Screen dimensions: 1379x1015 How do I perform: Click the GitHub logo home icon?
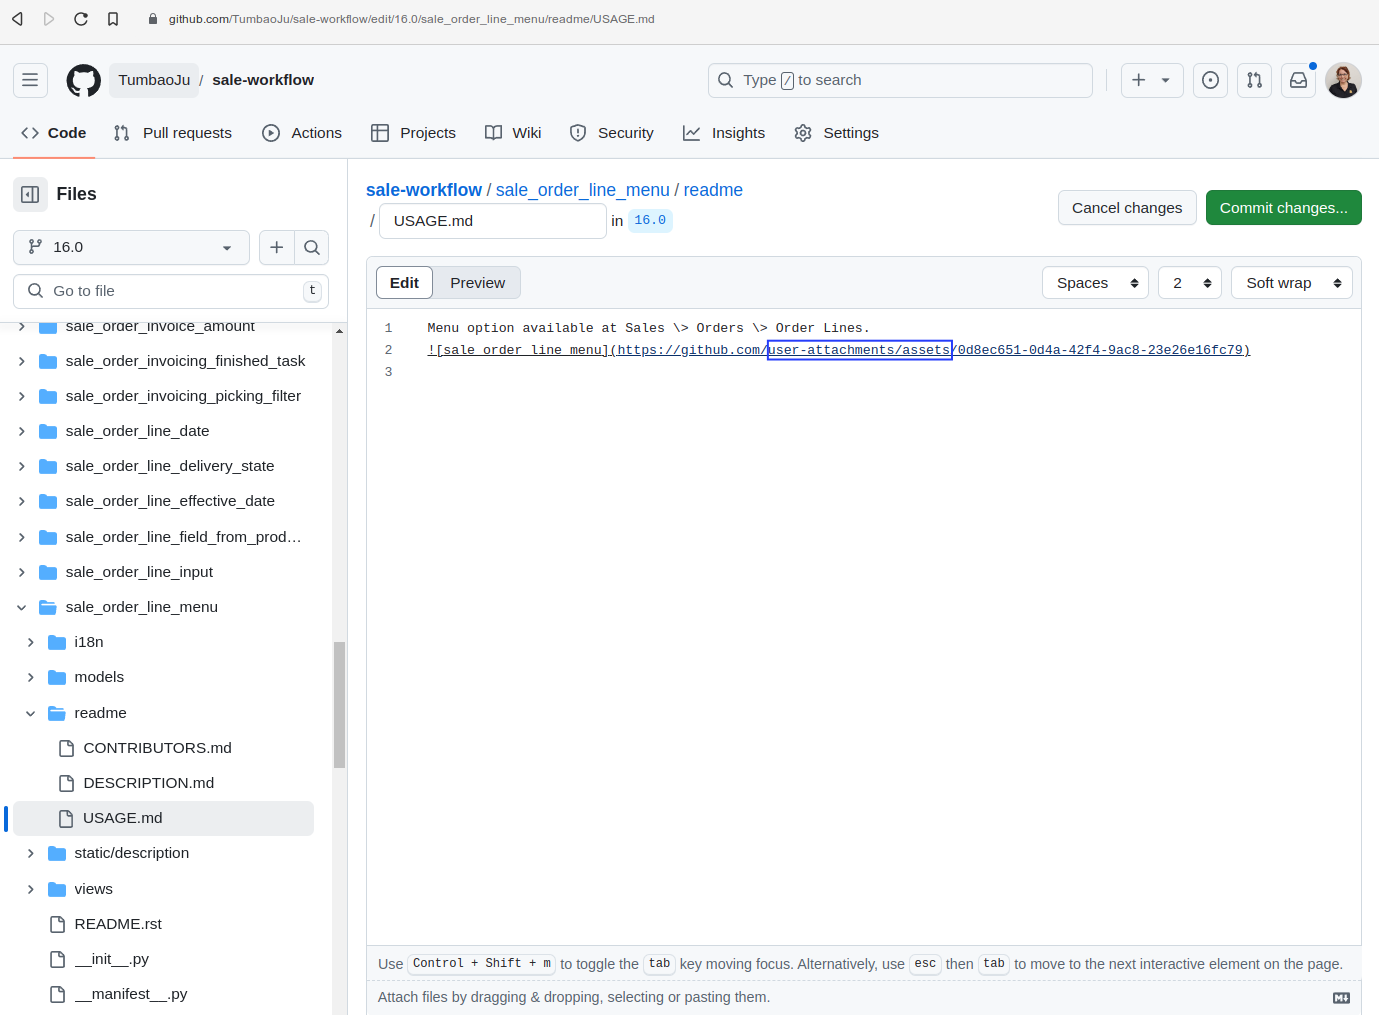84,80
